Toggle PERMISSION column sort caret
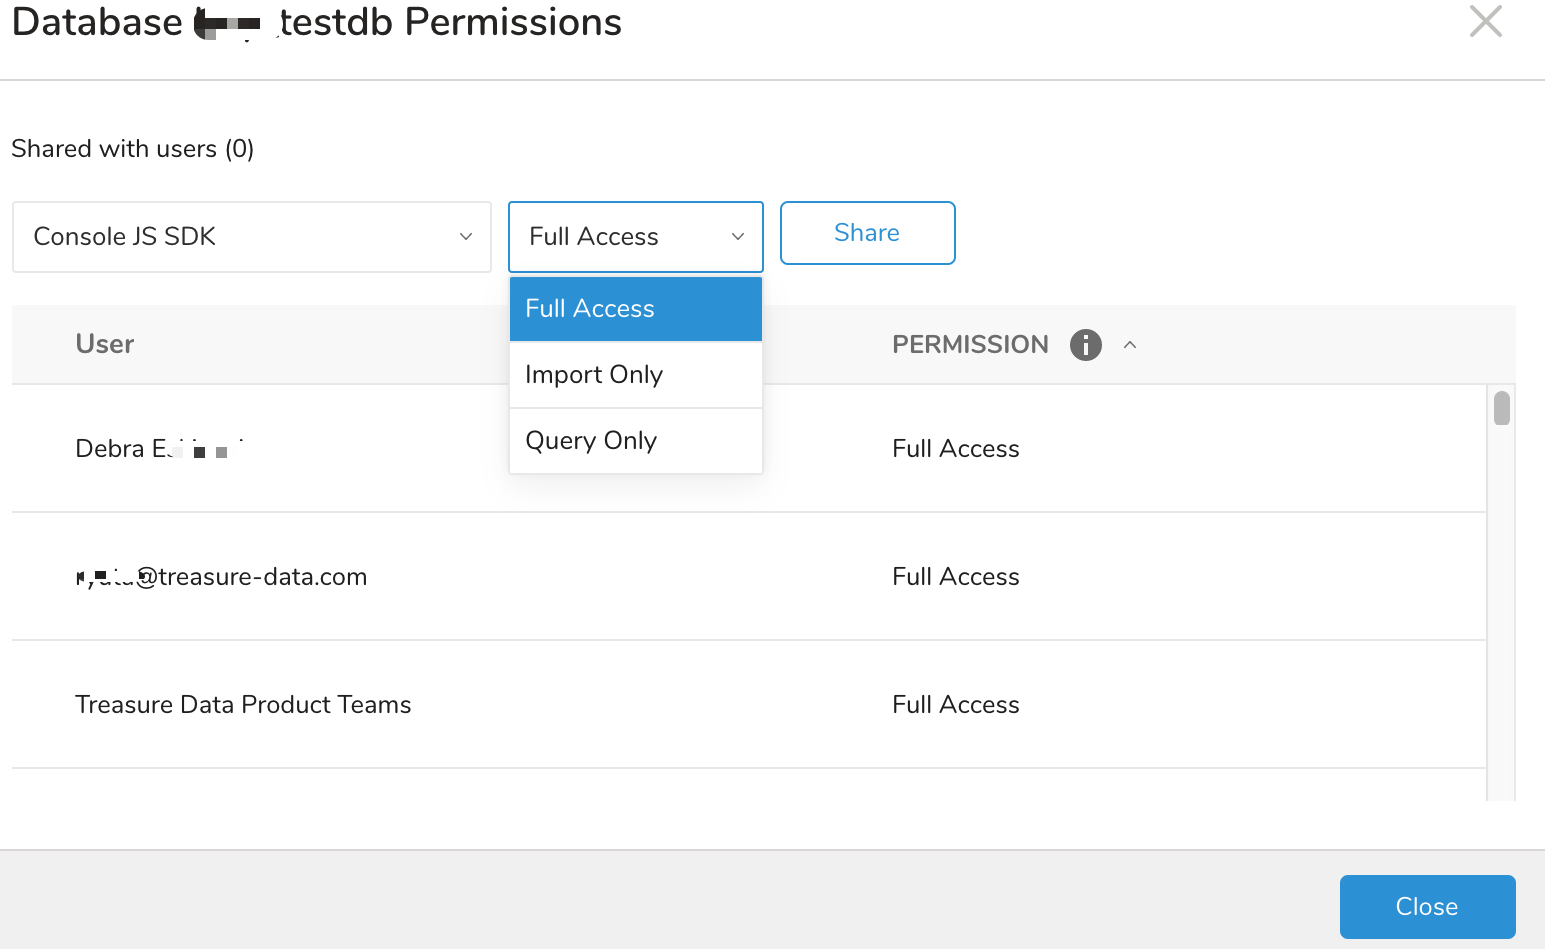1545x949 pixels. click(x=1130, y=345)
